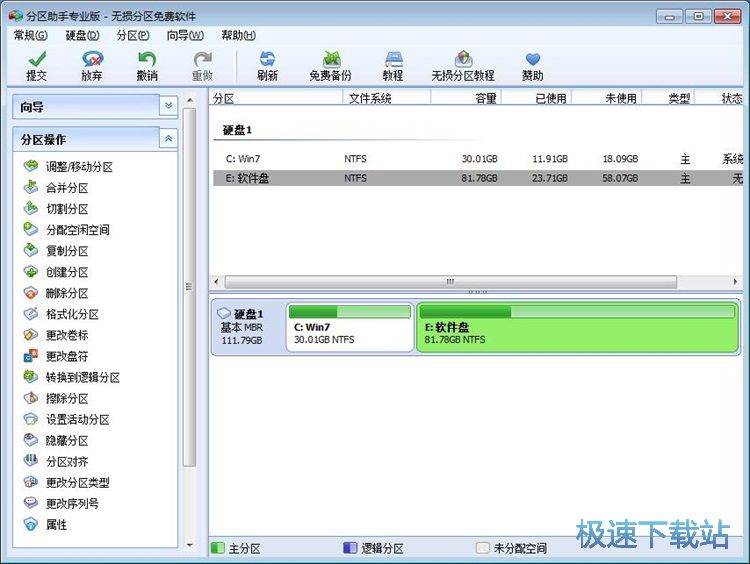The width and height of the screenshot is (750, 564).
Task: Select 切割分区 split partition operation
Action: [x=56, y=209]
